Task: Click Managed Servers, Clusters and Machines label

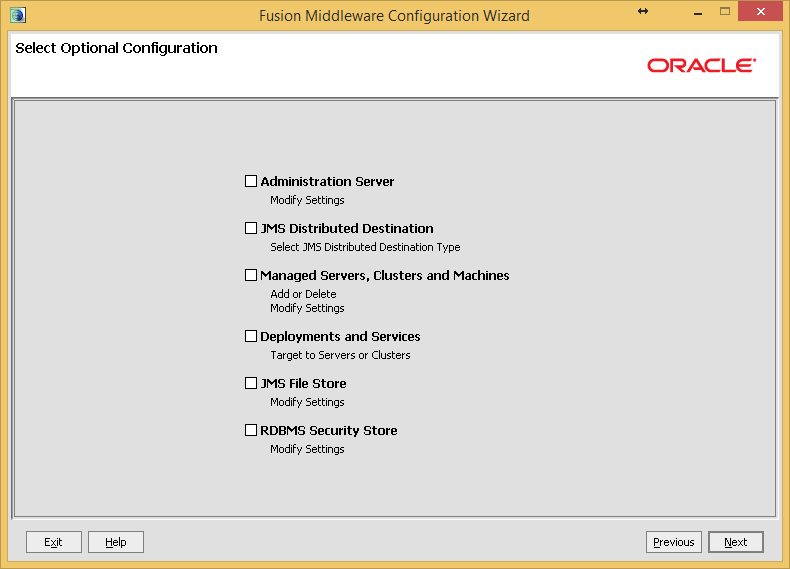Action: click(384, 276)
